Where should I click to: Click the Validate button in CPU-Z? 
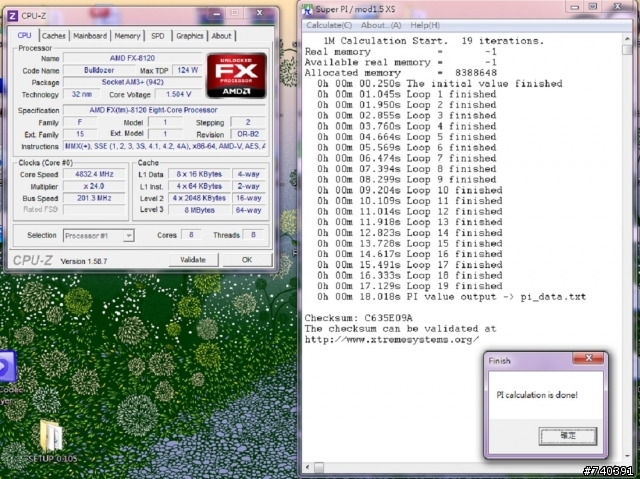[193, 260]
